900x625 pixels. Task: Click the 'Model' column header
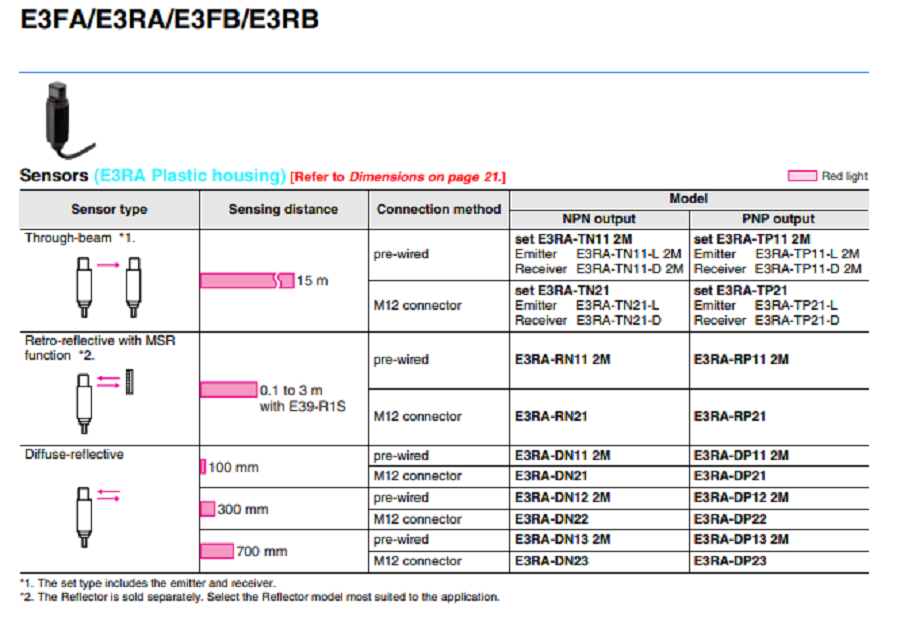[688, 199]
